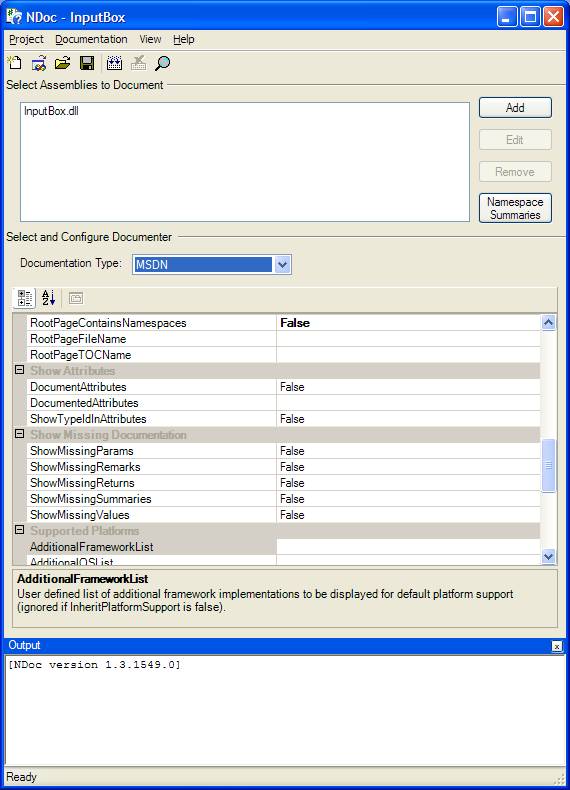Open the Help menu

pyautogui.click(x=183, y=39)
